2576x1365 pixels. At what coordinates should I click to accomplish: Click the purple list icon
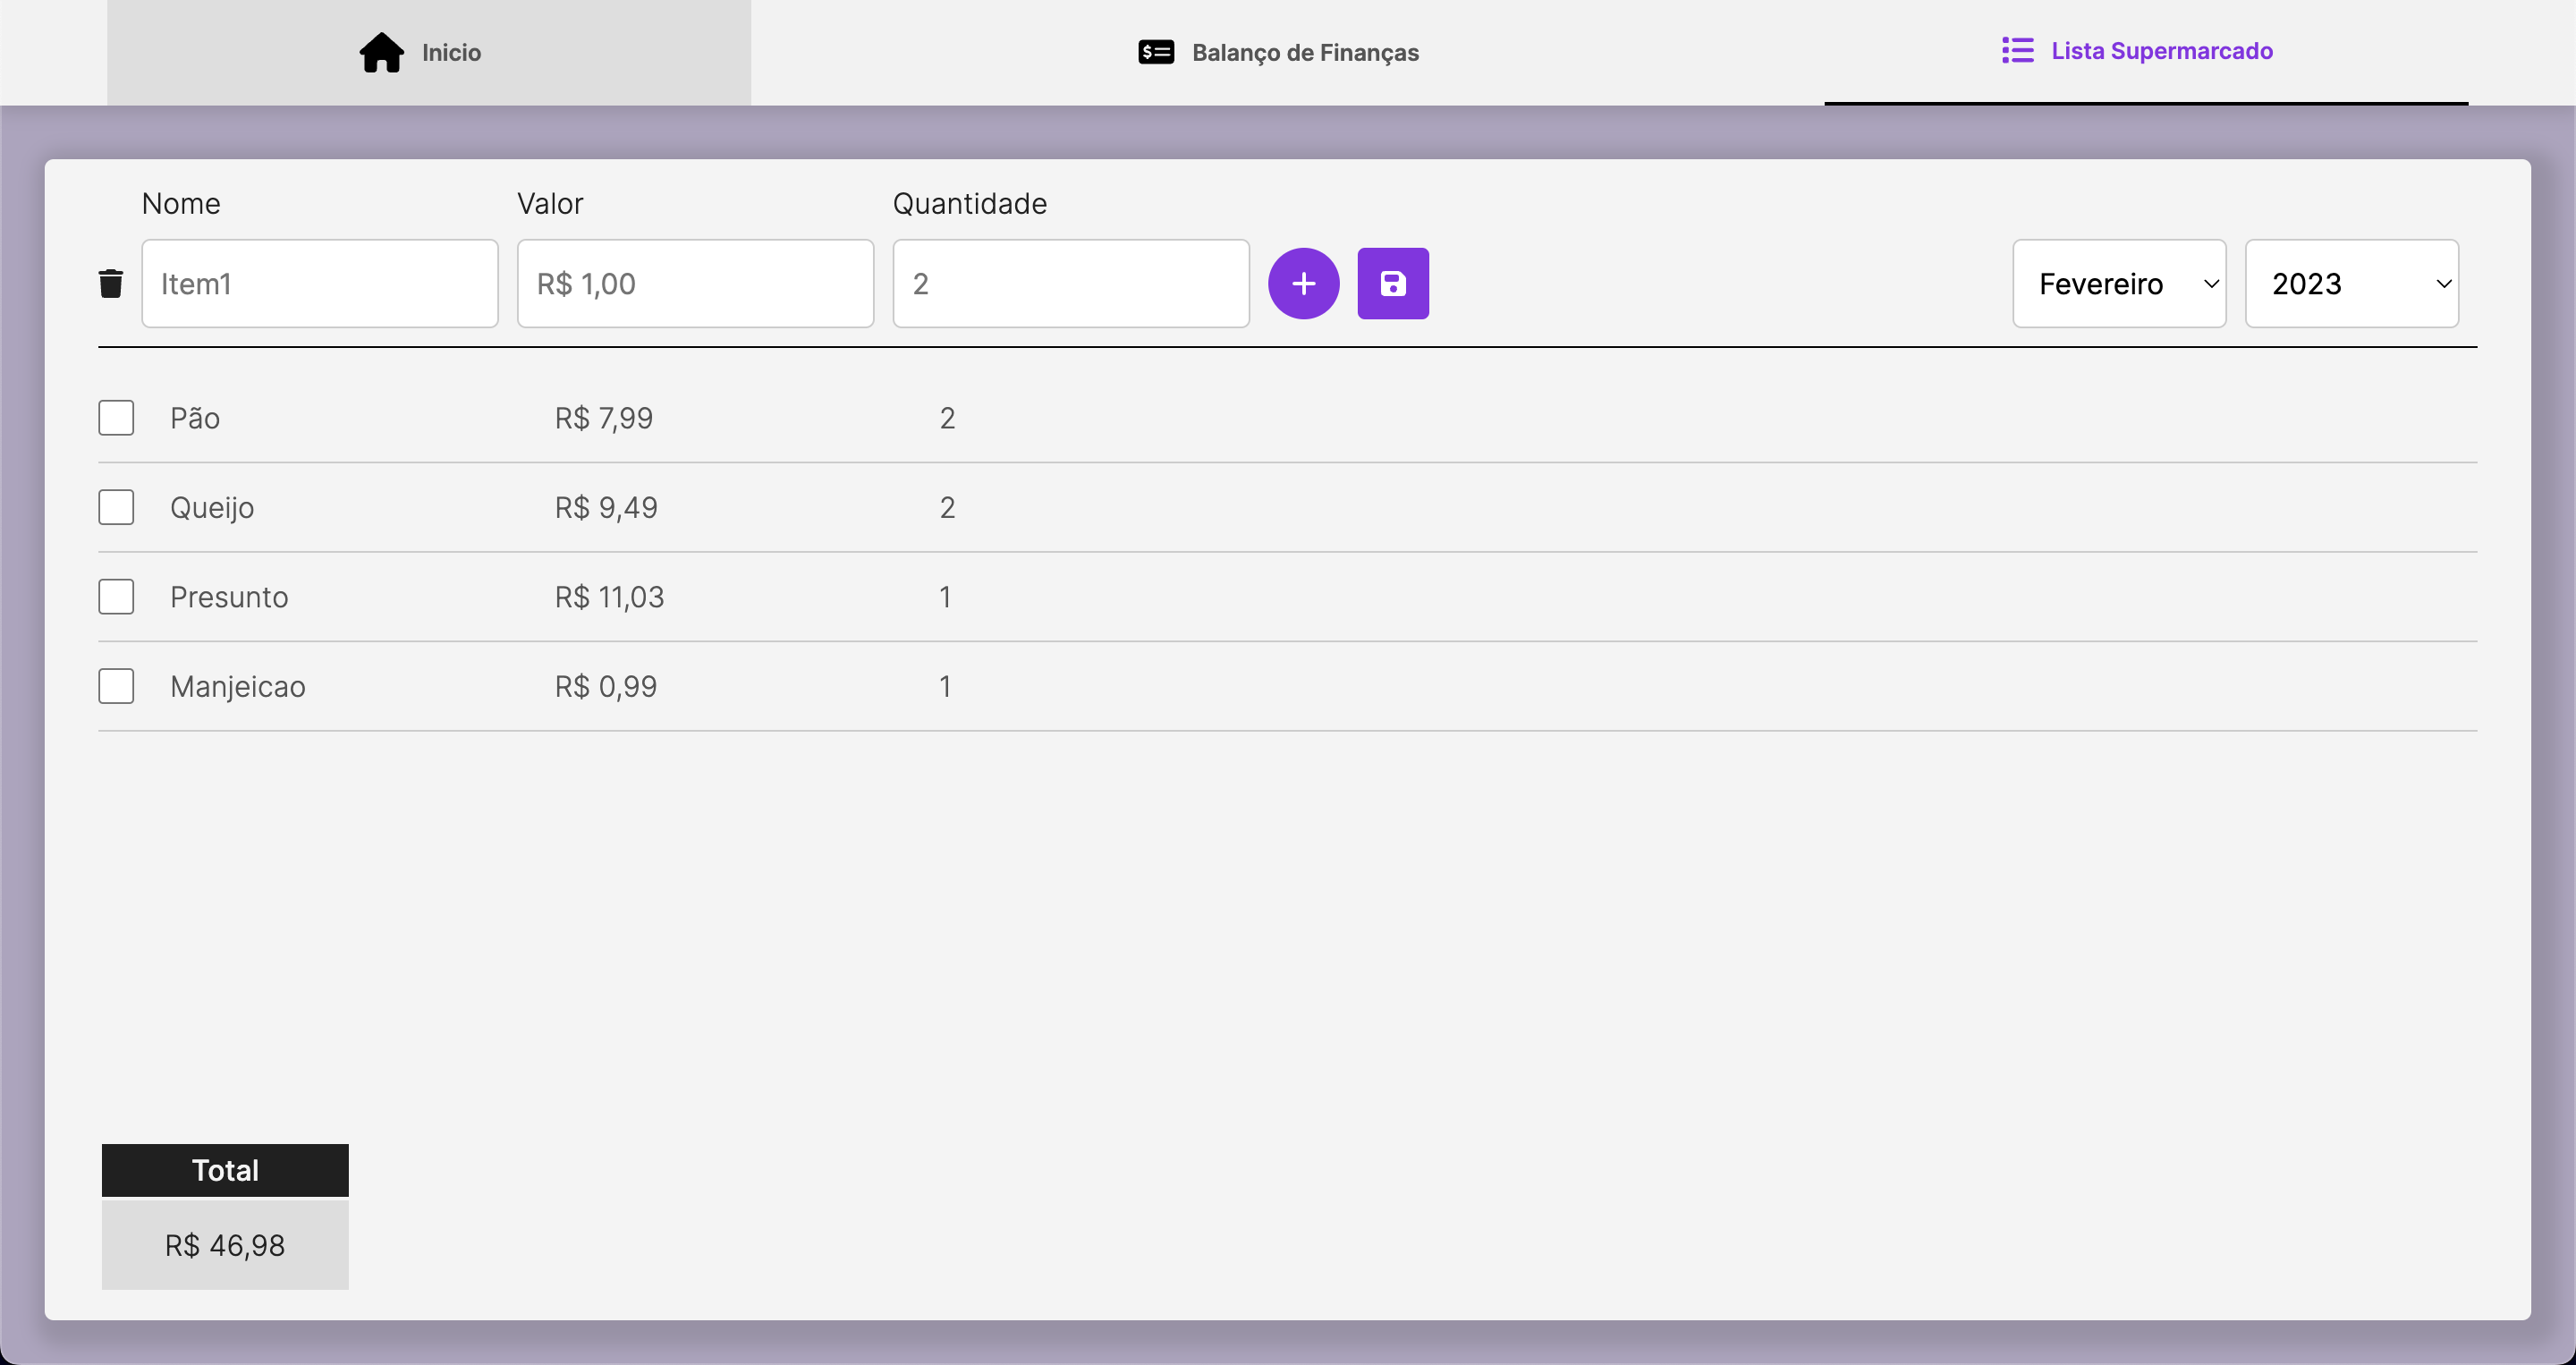coord(2017,50)
